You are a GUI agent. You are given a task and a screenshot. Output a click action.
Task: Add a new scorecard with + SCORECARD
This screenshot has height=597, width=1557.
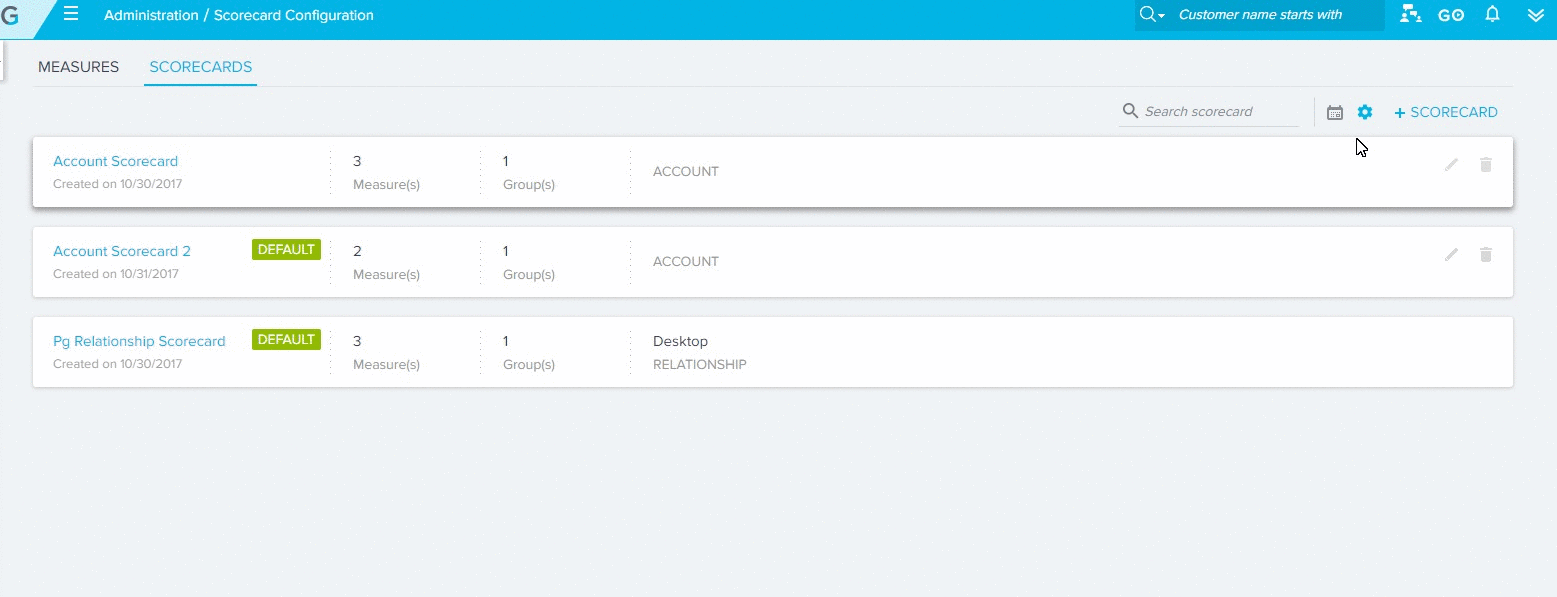point(1446,112)
